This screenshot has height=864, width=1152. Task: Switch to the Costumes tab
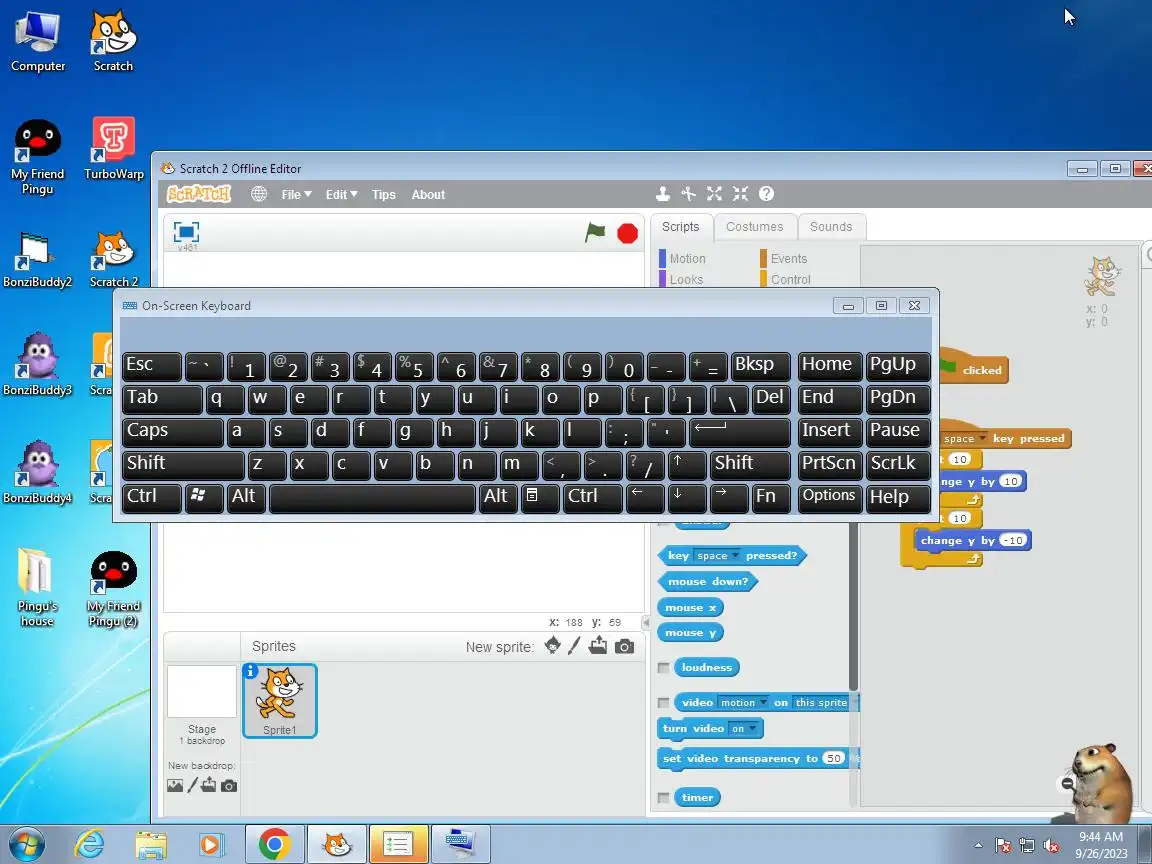(x=755, y=227)
